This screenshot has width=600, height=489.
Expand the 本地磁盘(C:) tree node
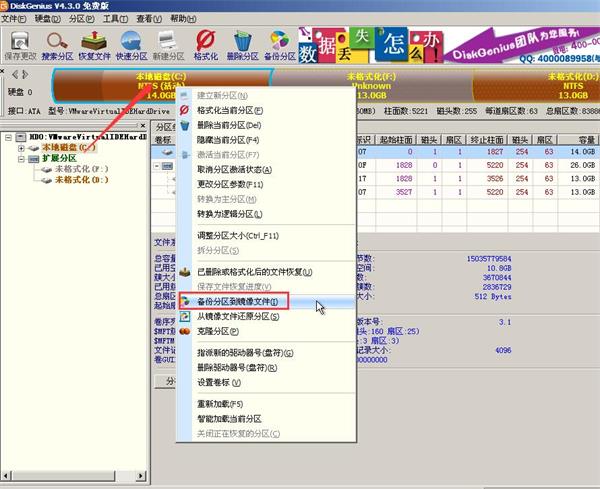(21, 148)
